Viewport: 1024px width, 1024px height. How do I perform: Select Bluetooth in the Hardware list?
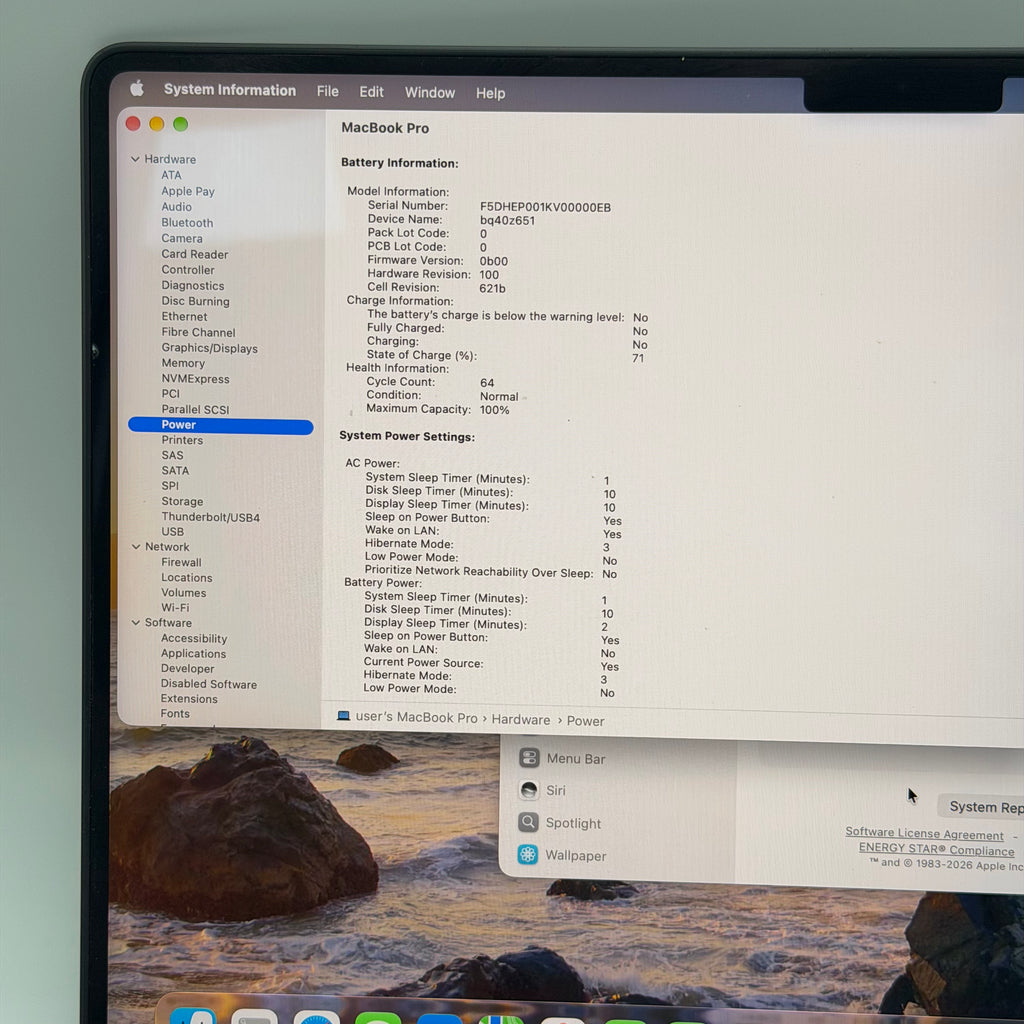pos(187,223)
